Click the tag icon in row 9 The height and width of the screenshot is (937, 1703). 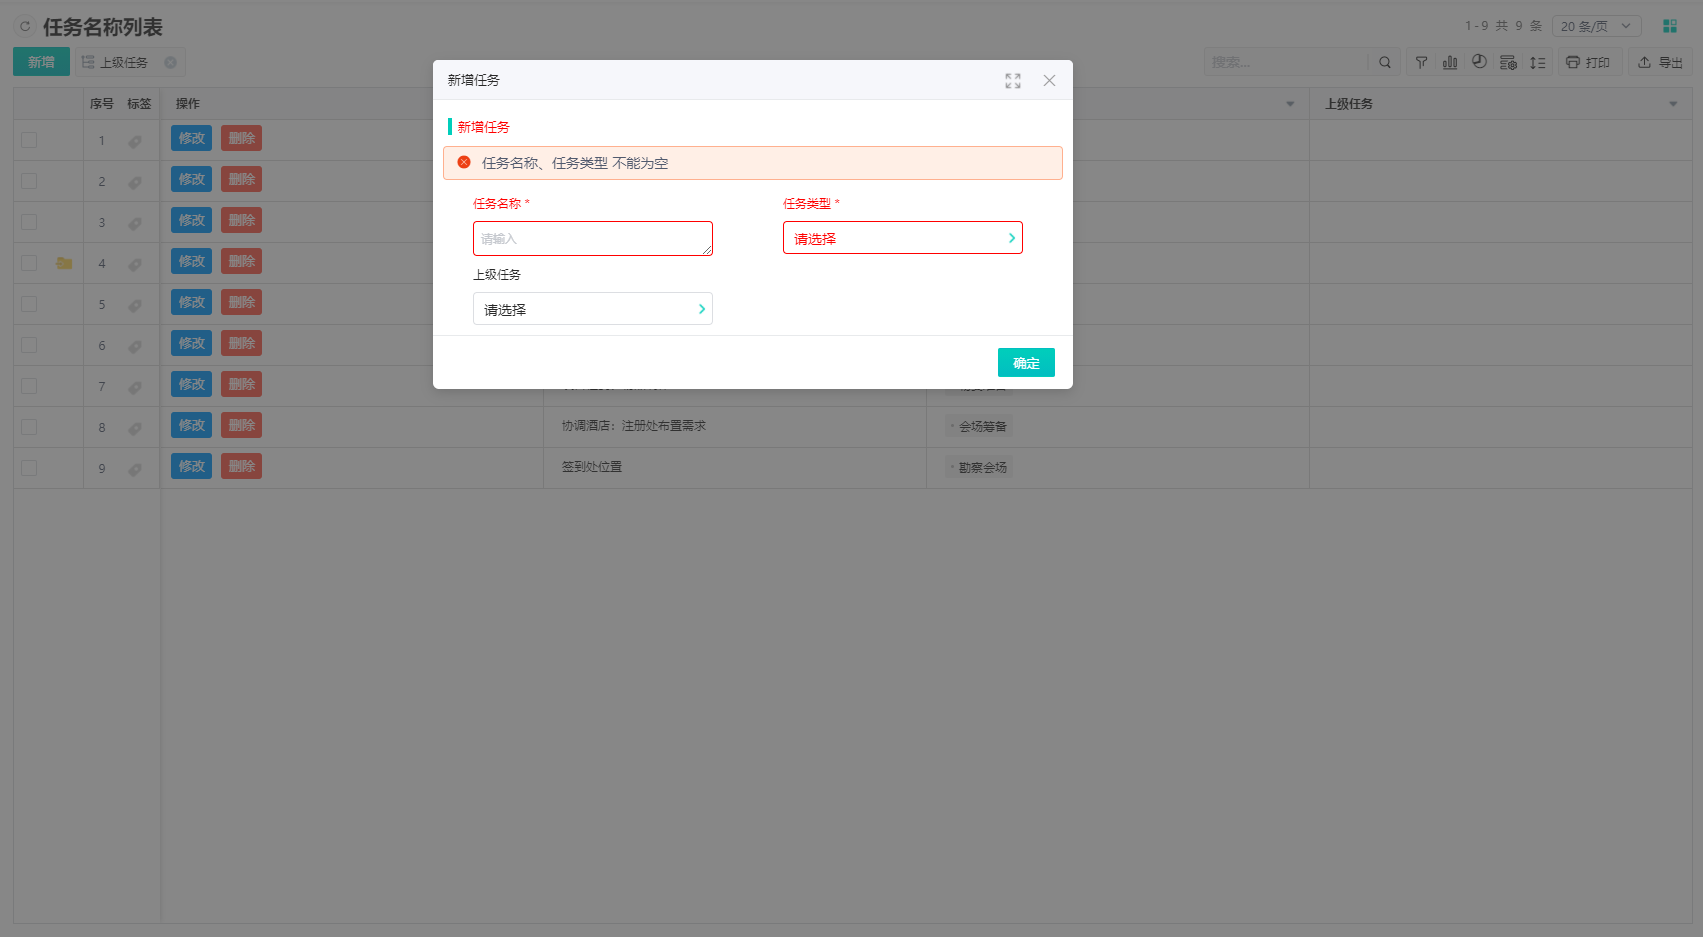click(x=135, y=469)
